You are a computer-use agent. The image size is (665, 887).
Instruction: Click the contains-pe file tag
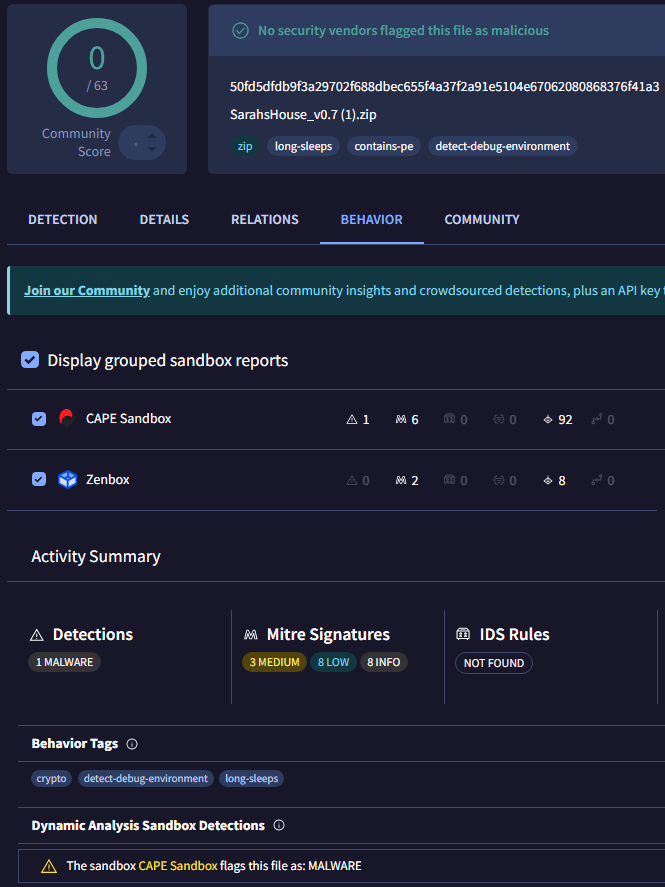click(384, 146)
